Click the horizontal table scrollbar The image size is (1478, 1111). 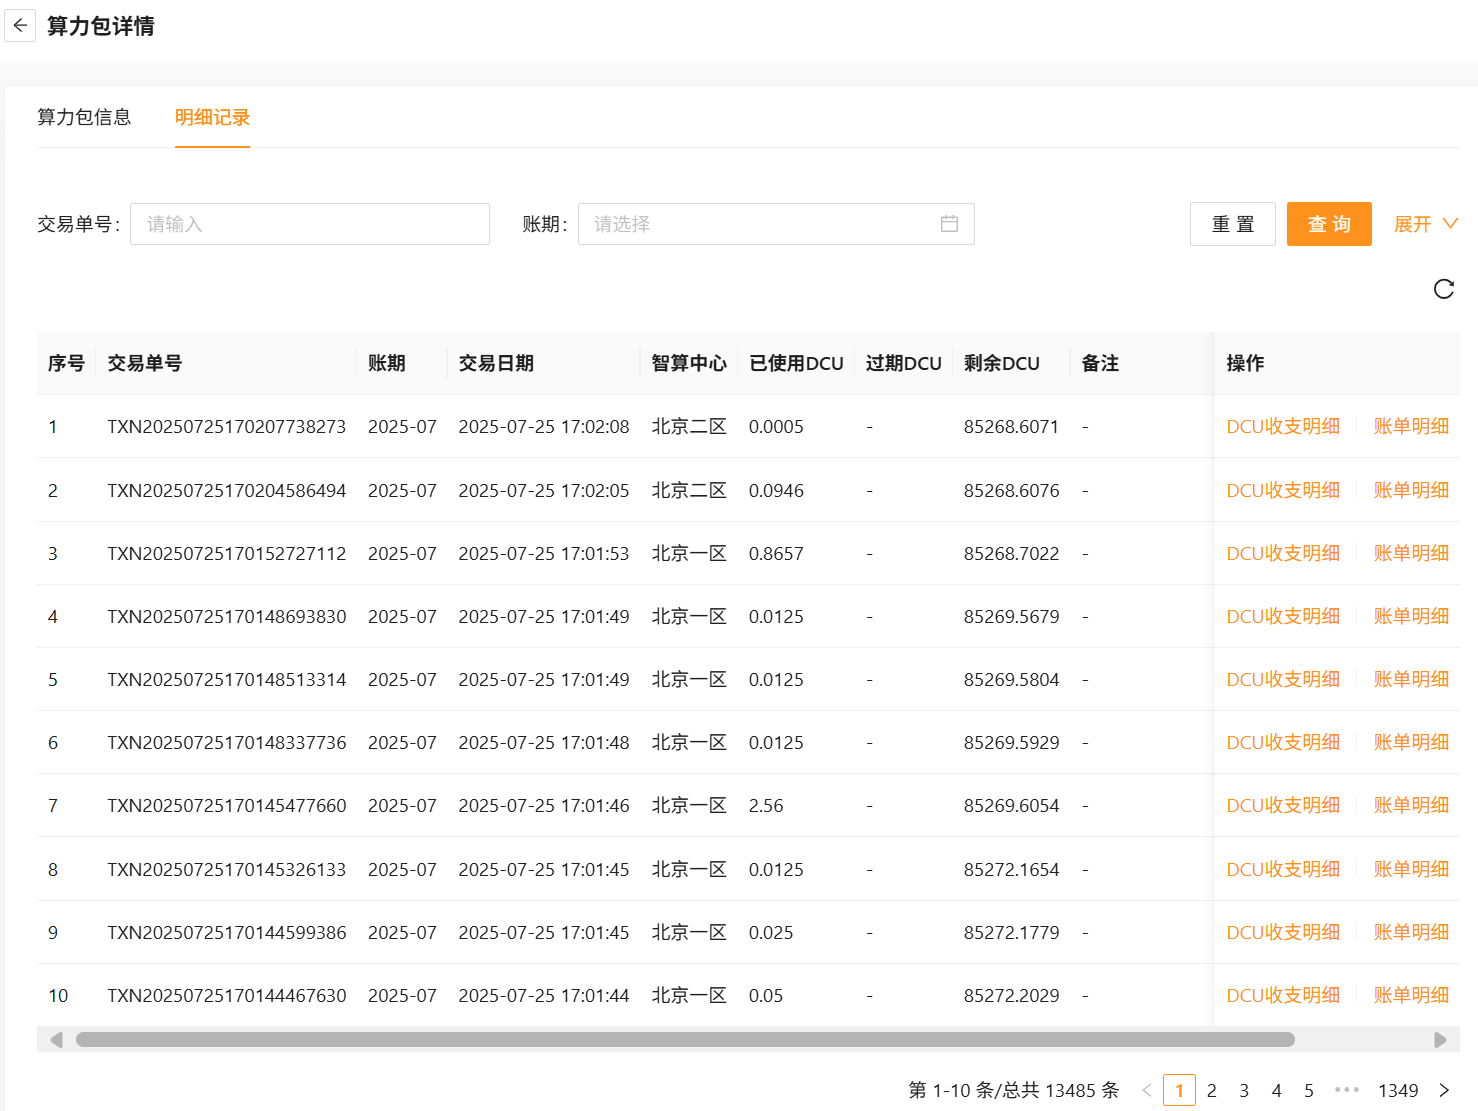(685, 1040)
